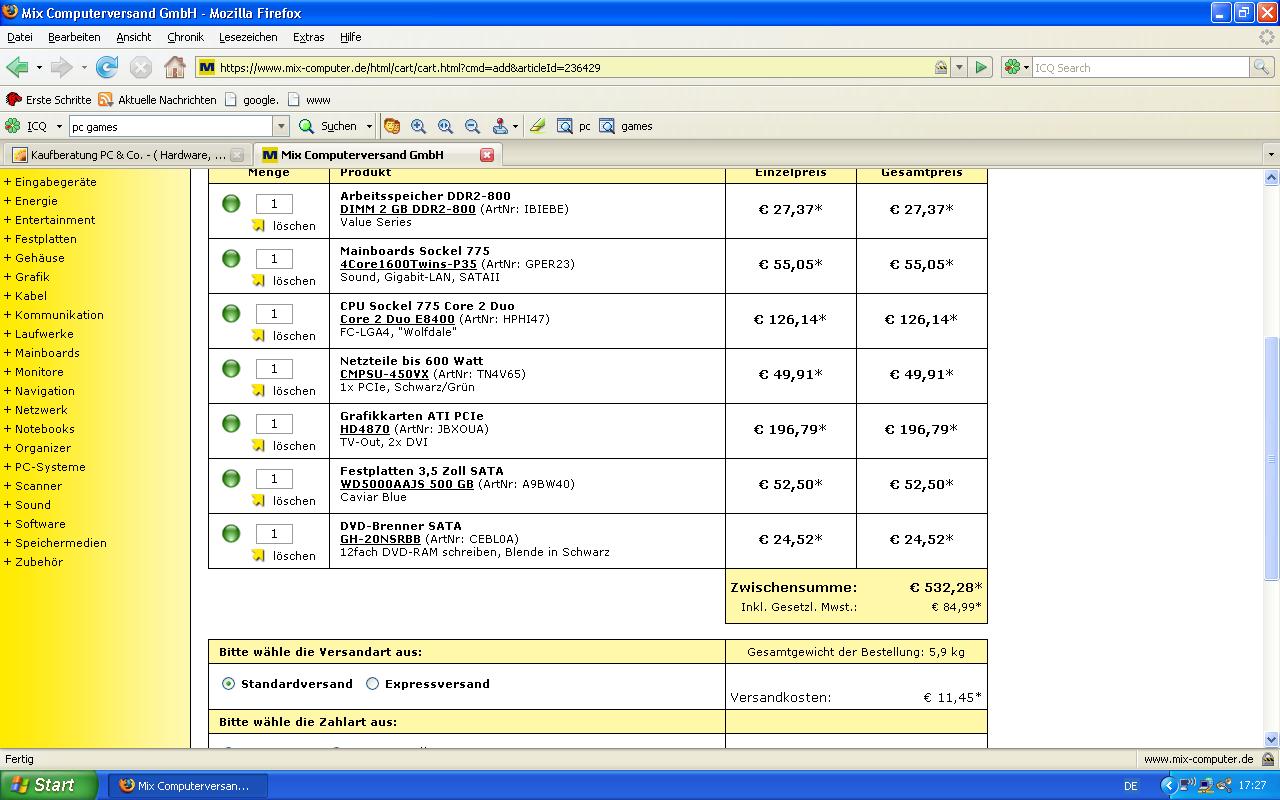Open the 'pc games' search field dropdown
The image size is (1280, 800).
[x=281, y=126]
